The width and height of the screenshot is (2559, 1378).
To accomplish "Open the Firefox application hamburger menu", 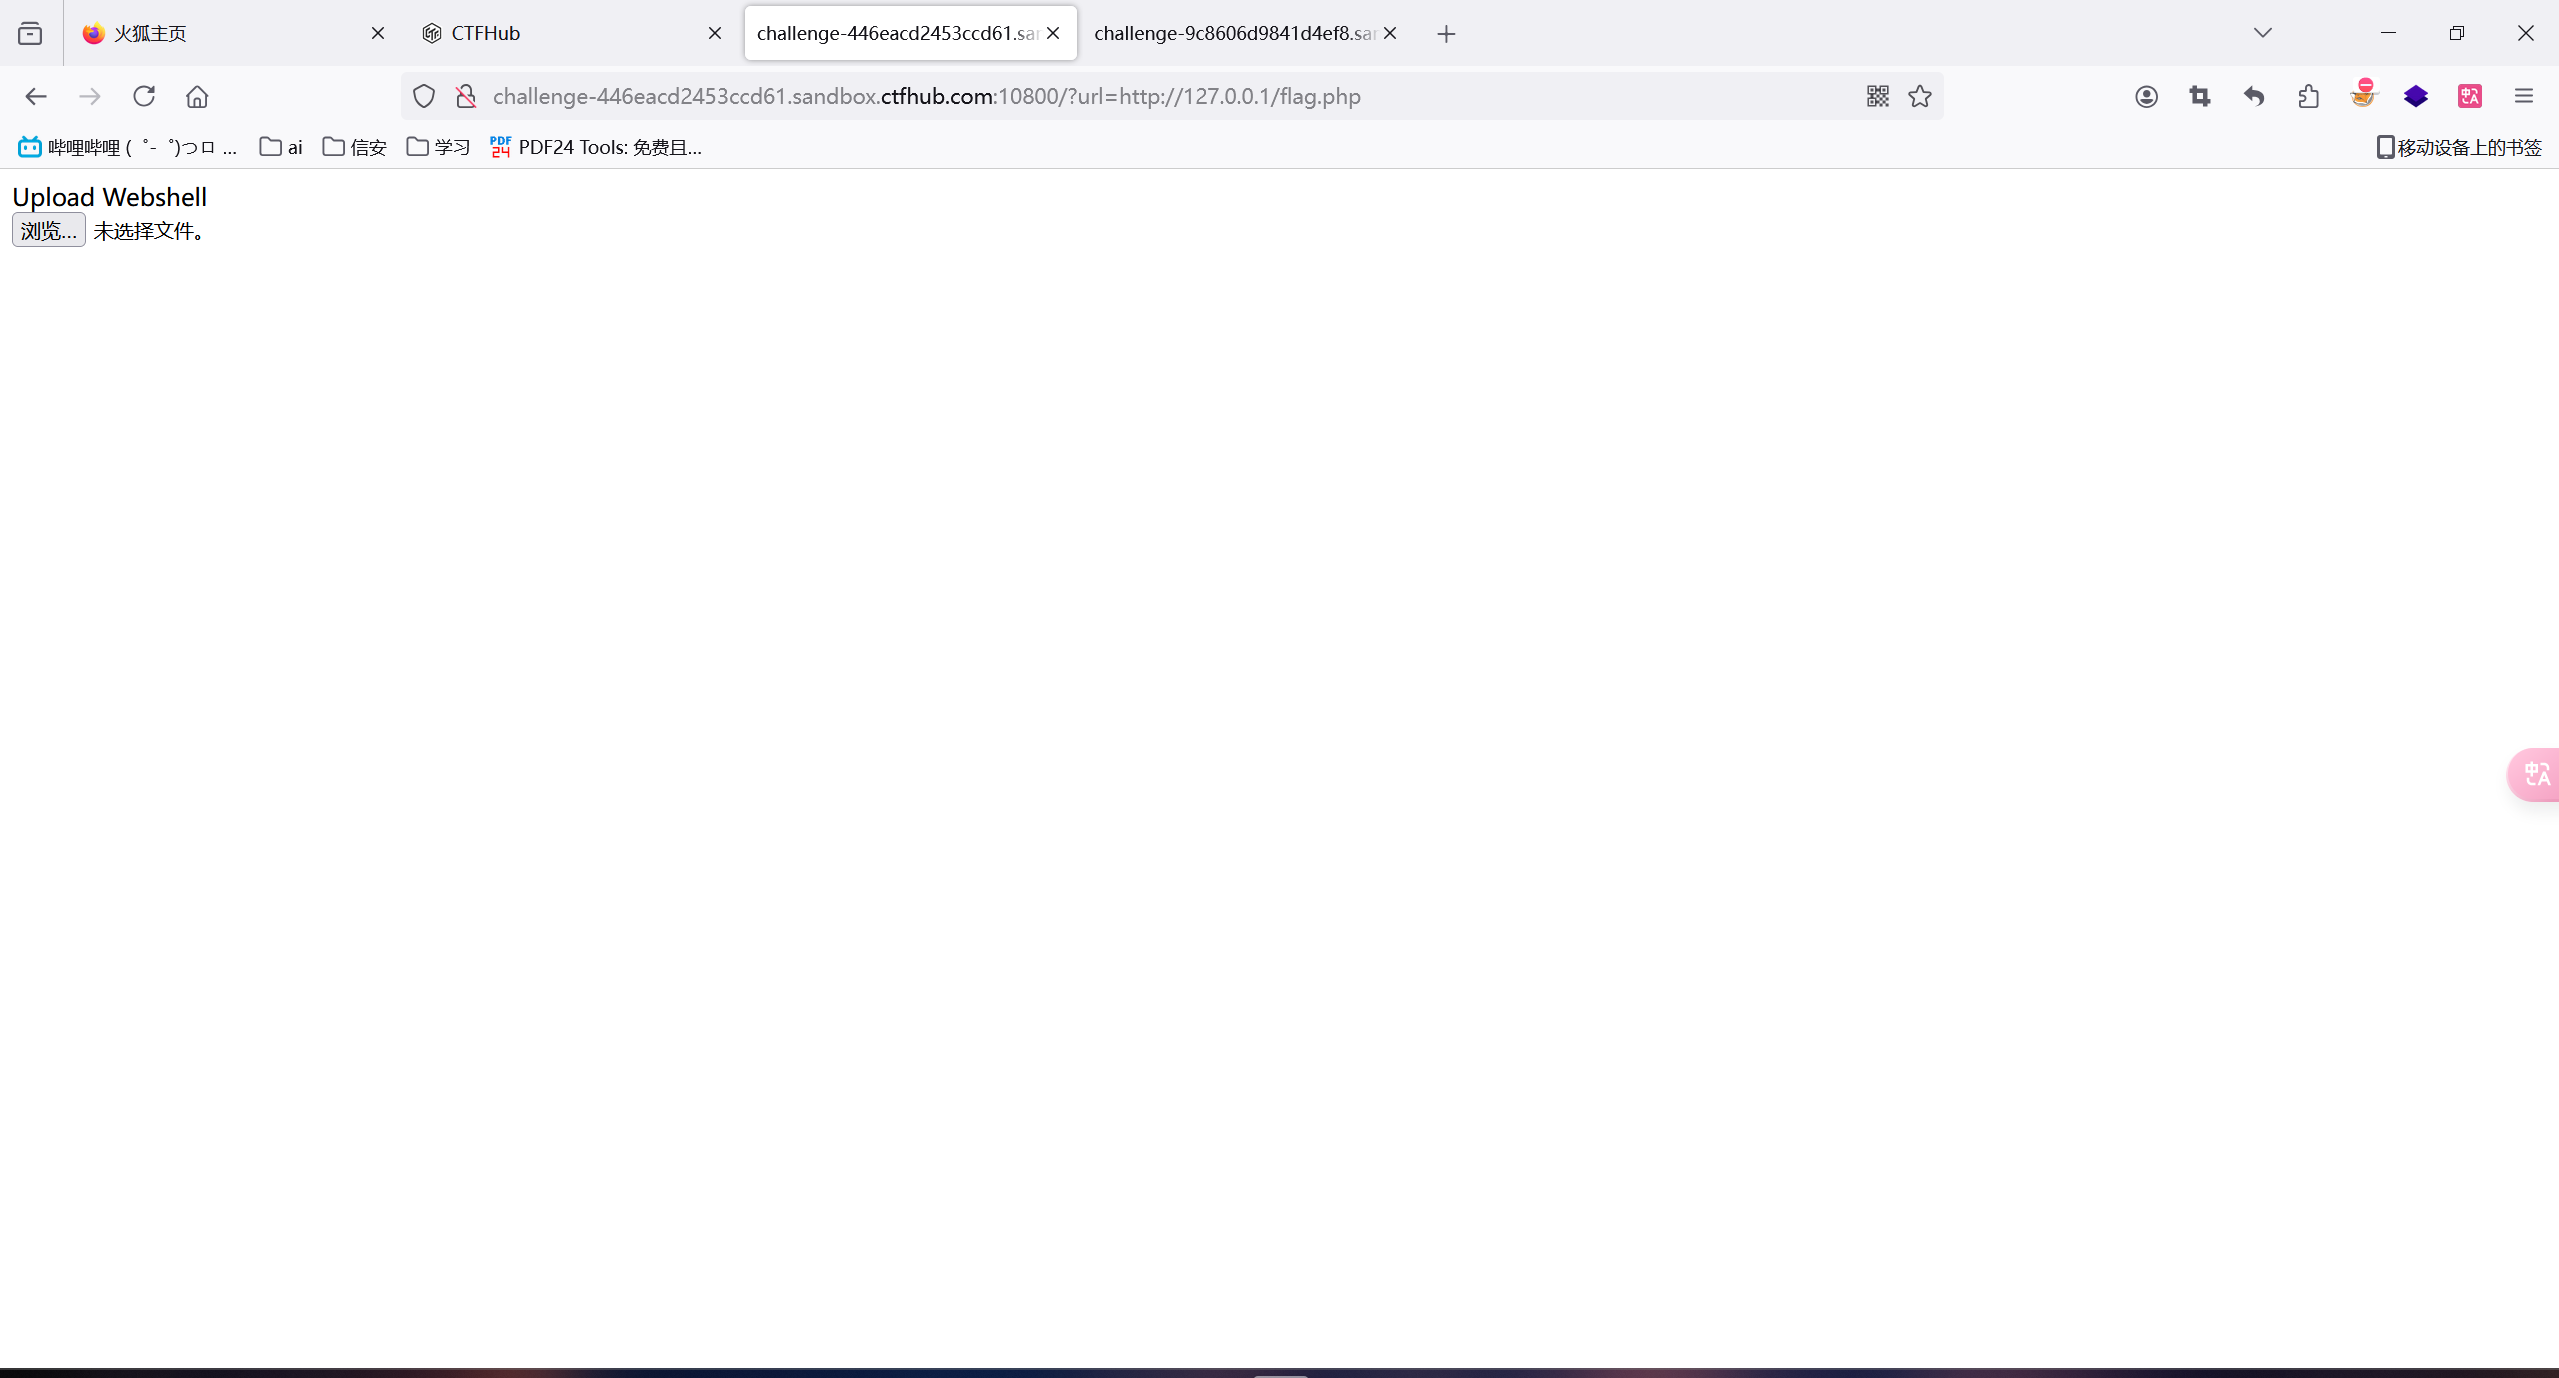I will pos(2524,96).
